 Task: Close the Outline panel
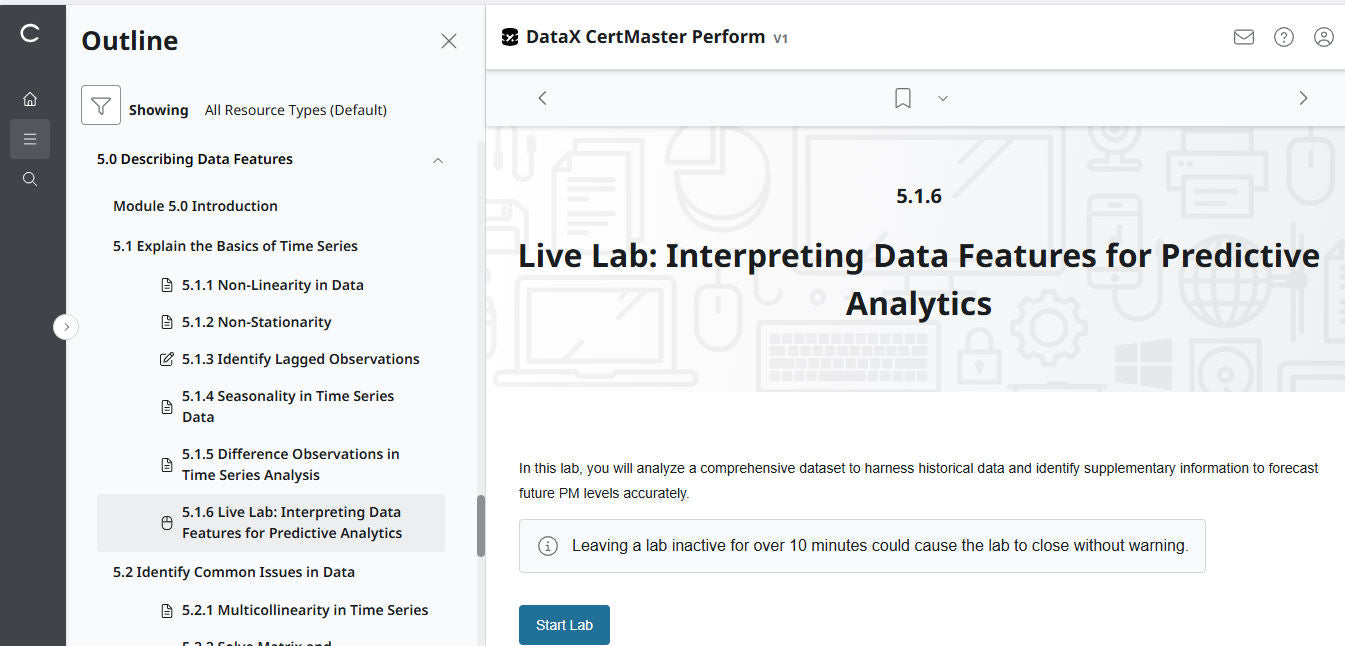pos(449,41)
